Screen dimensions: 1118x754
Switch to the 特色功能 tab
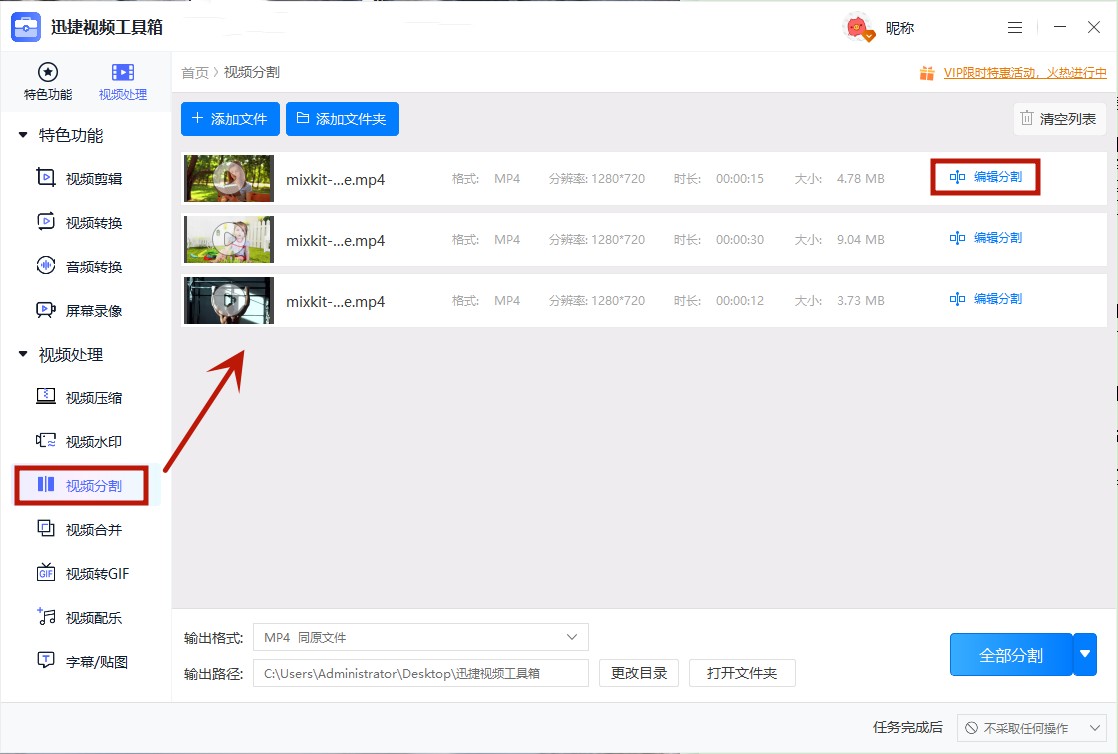(x=46, y=80)
